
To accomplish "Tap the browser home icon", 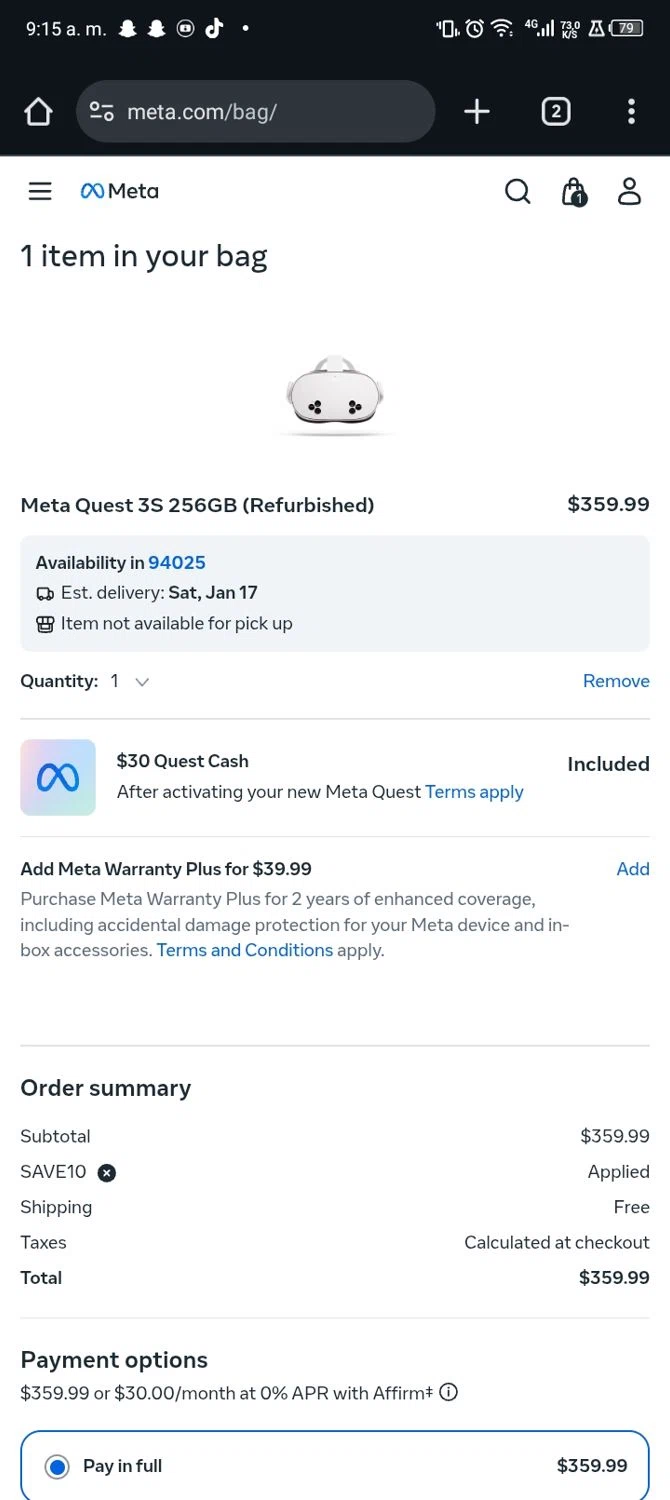I will pyautogui.click(x=38, y=112).
